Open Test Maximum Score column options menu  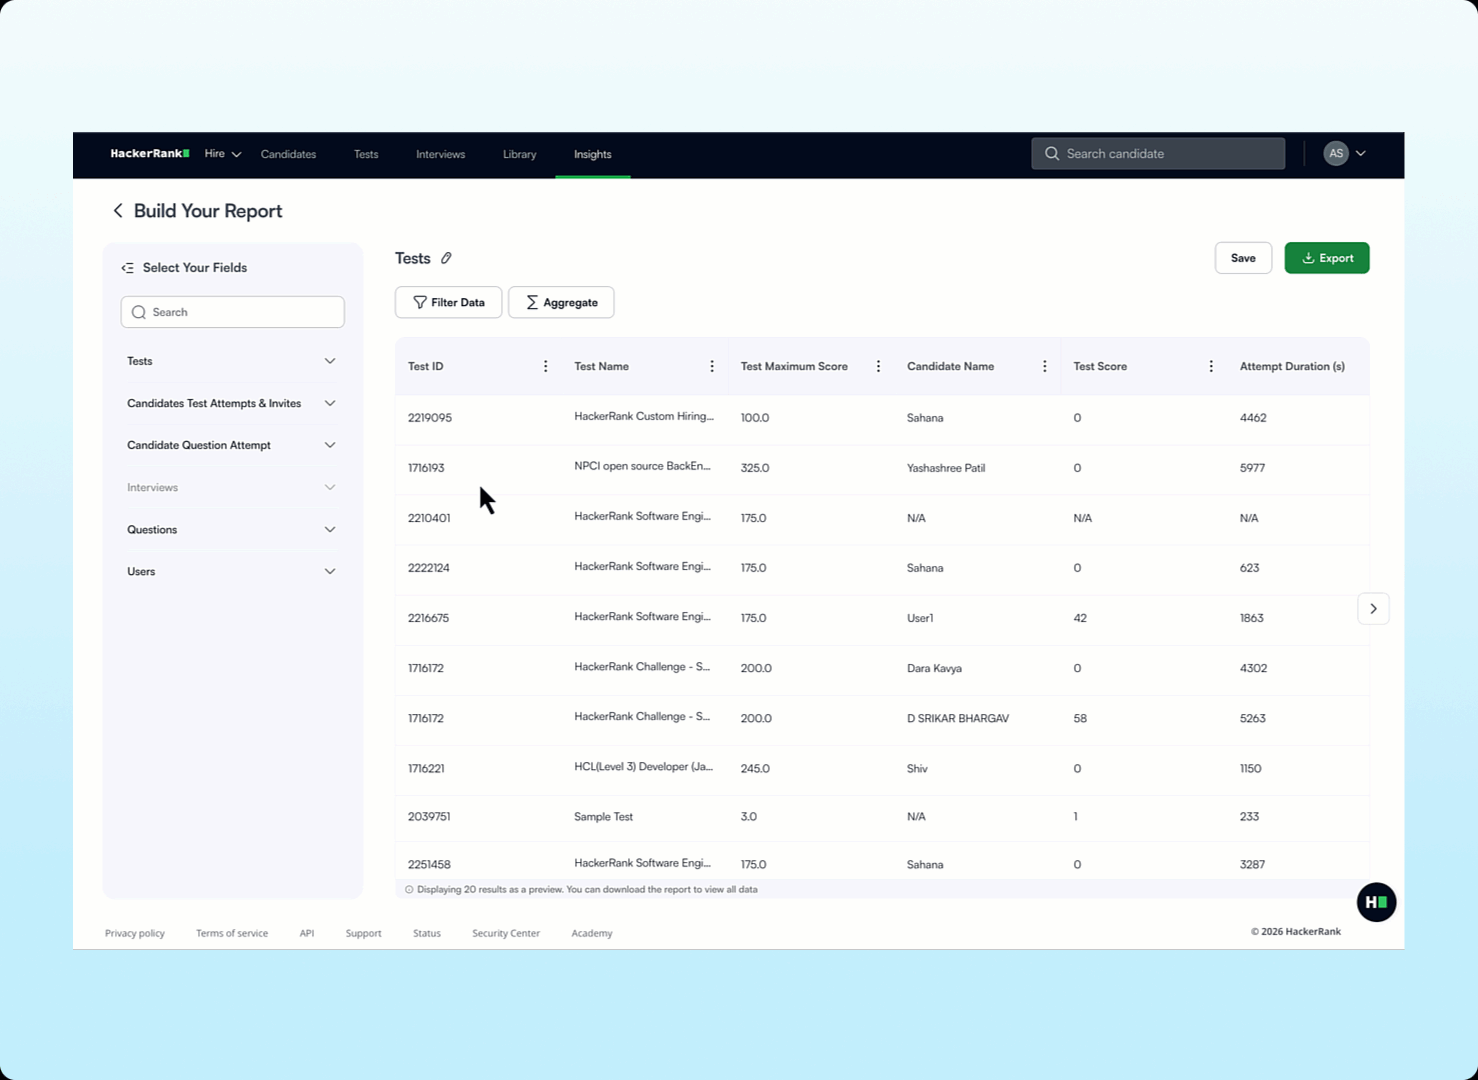coord(878,367)
